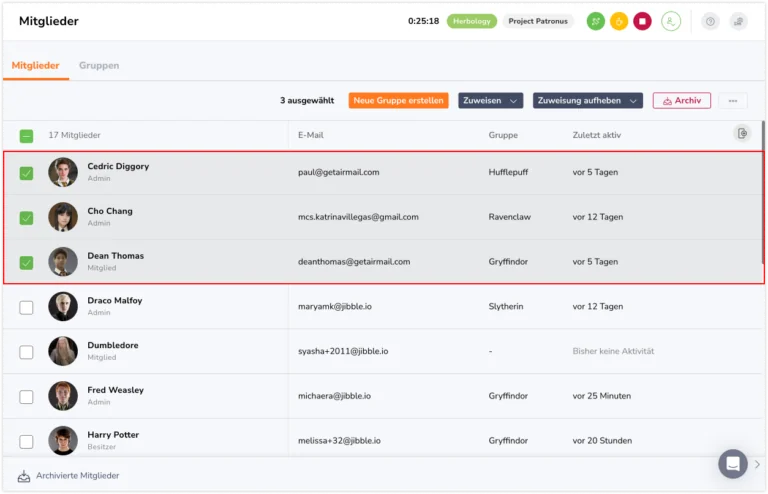This screenshot has width=768, height=494.
Task: Open Cedric Diggory's avatar
Action: pyautogui.click(x=63, y=172)
